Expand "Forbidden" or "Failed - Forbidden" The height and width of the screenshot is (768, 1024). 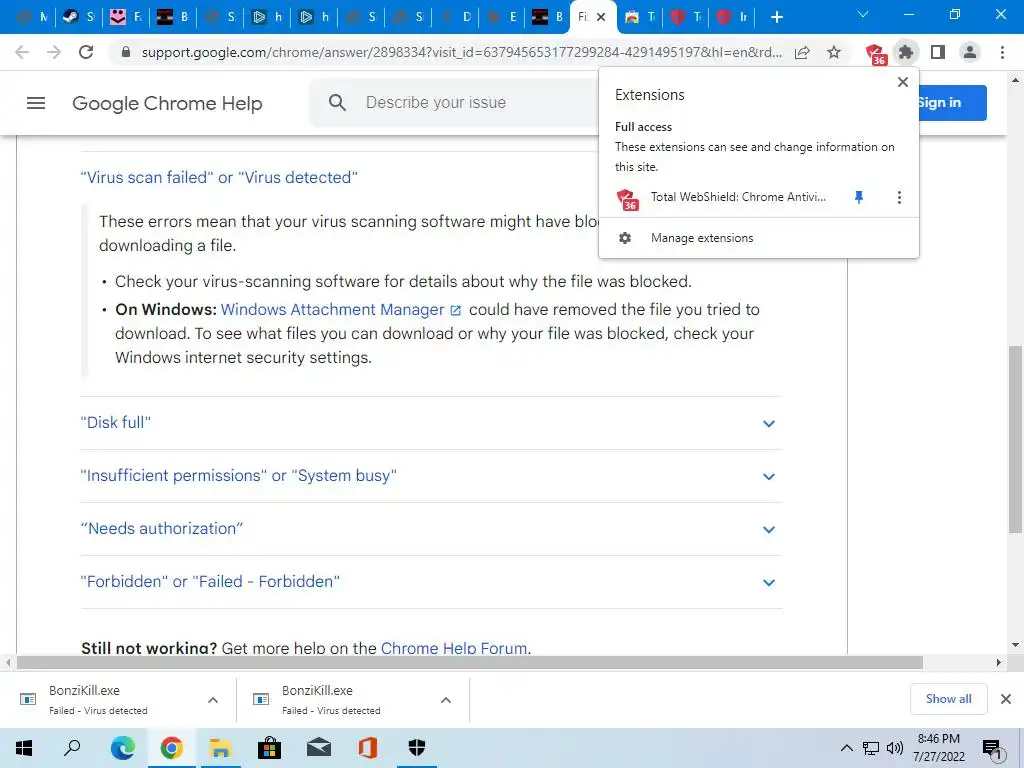click(x=430, y=582)
